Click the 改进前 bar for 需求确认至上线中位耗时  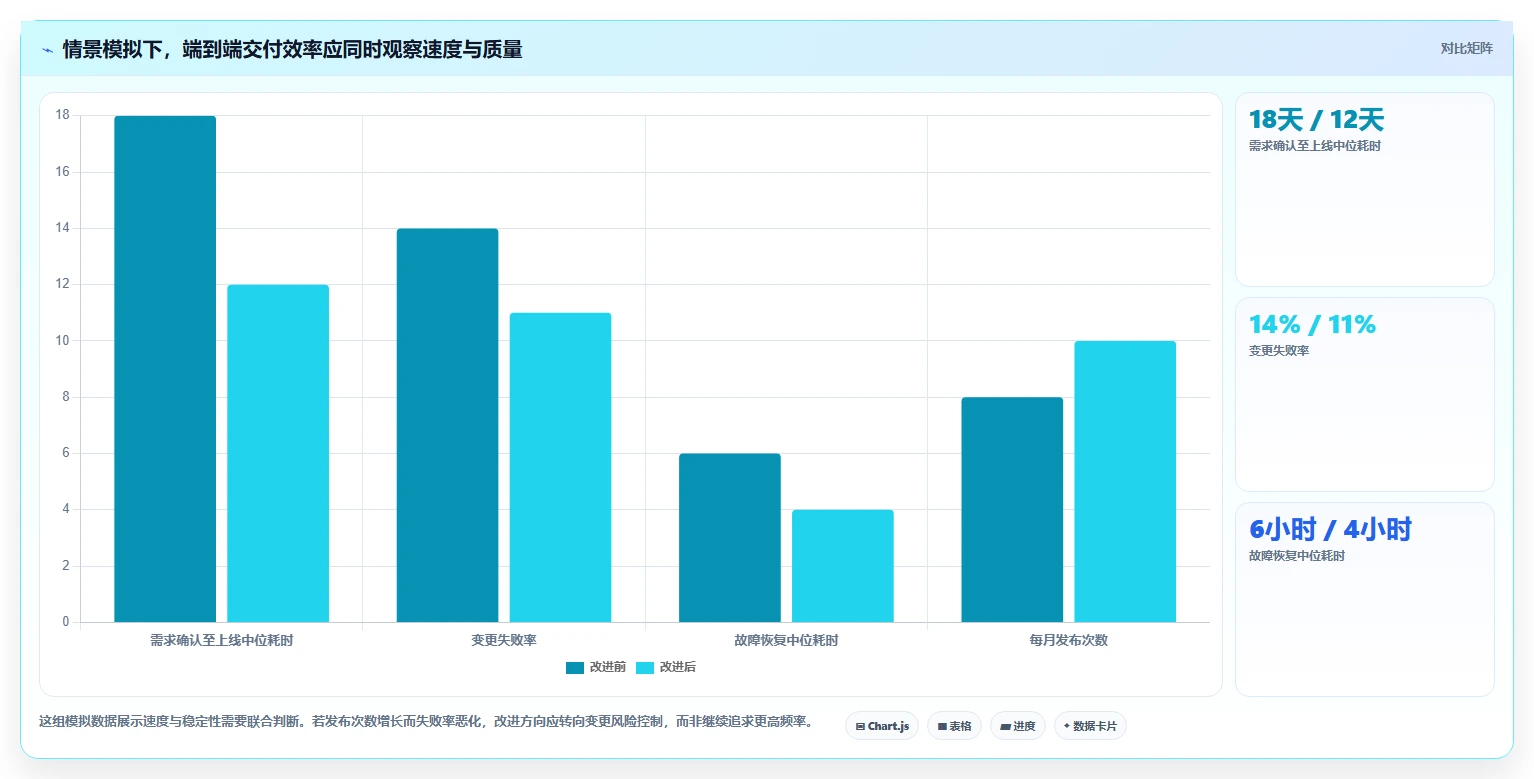click(x=165, y=369)
